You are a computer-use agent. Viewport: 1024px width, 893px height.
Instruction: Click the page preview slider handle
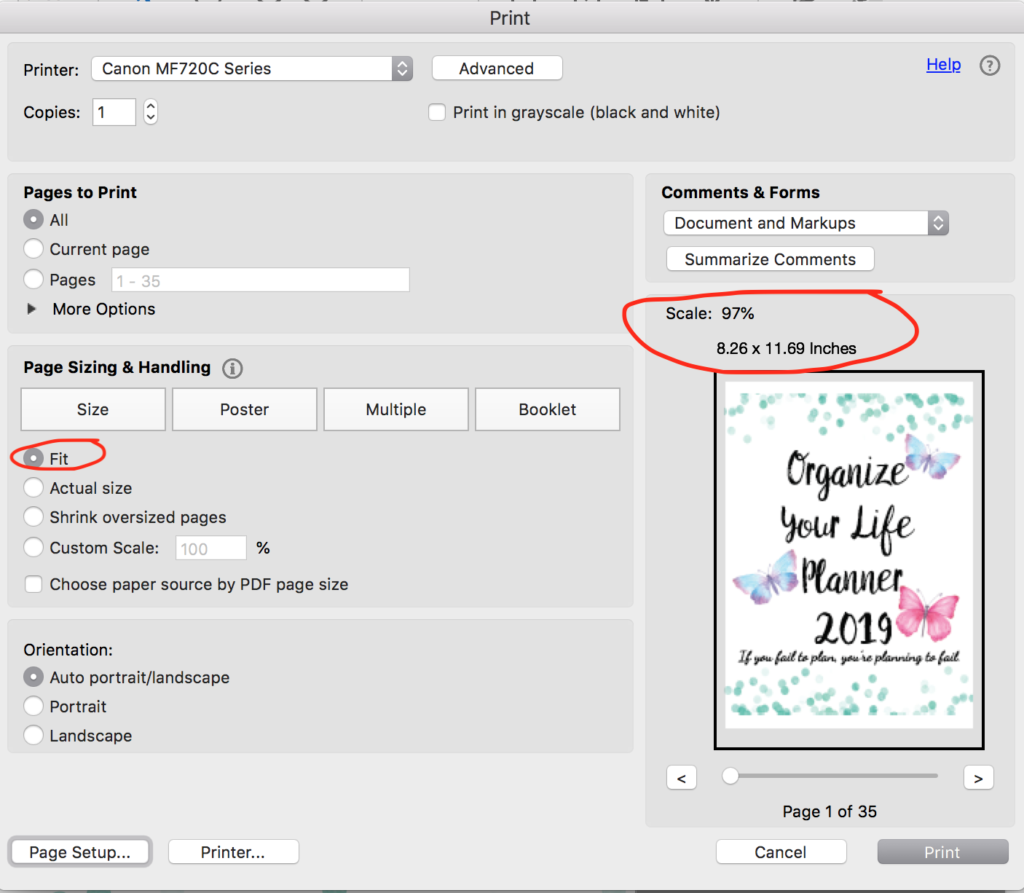click(730, 775)
